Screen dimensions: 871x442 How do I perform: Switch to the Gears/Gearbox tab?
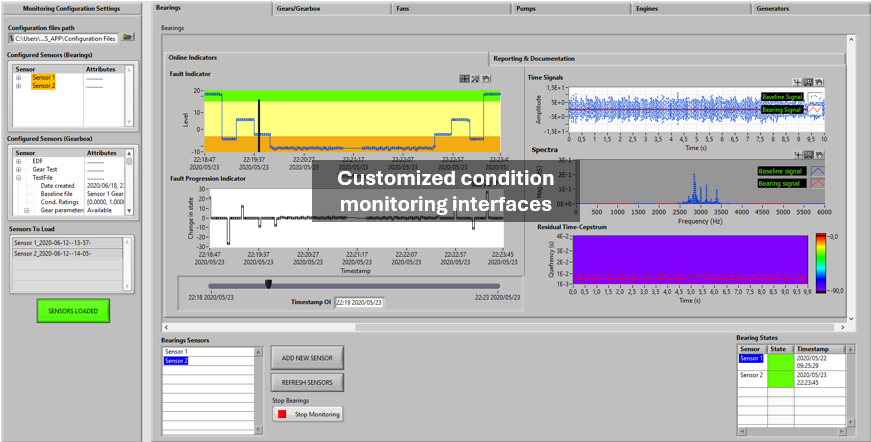tap(332, 8)
